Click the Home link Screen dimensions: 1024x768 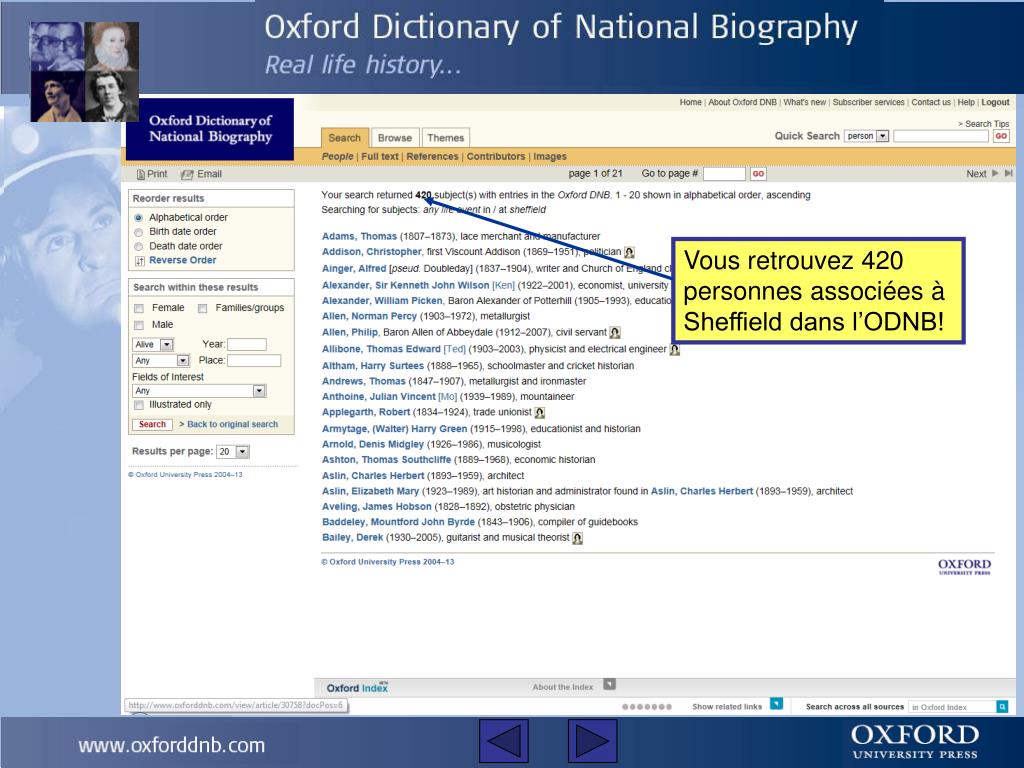pos(690,103)
